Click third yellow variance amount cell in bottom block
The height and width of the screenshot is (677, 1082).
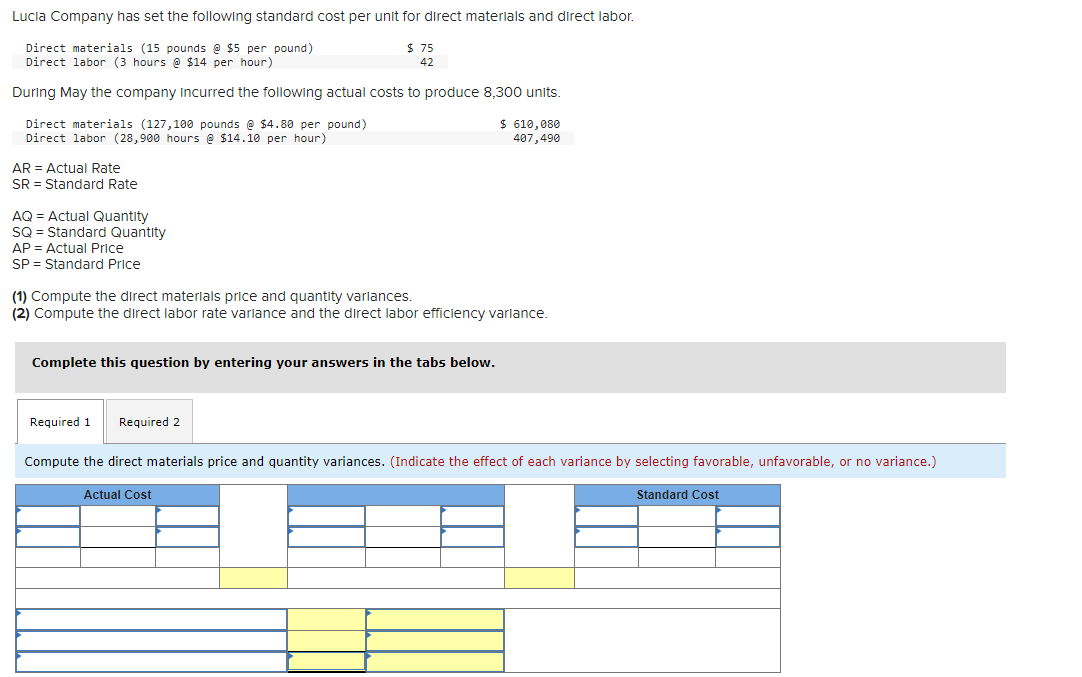(326, 662)
